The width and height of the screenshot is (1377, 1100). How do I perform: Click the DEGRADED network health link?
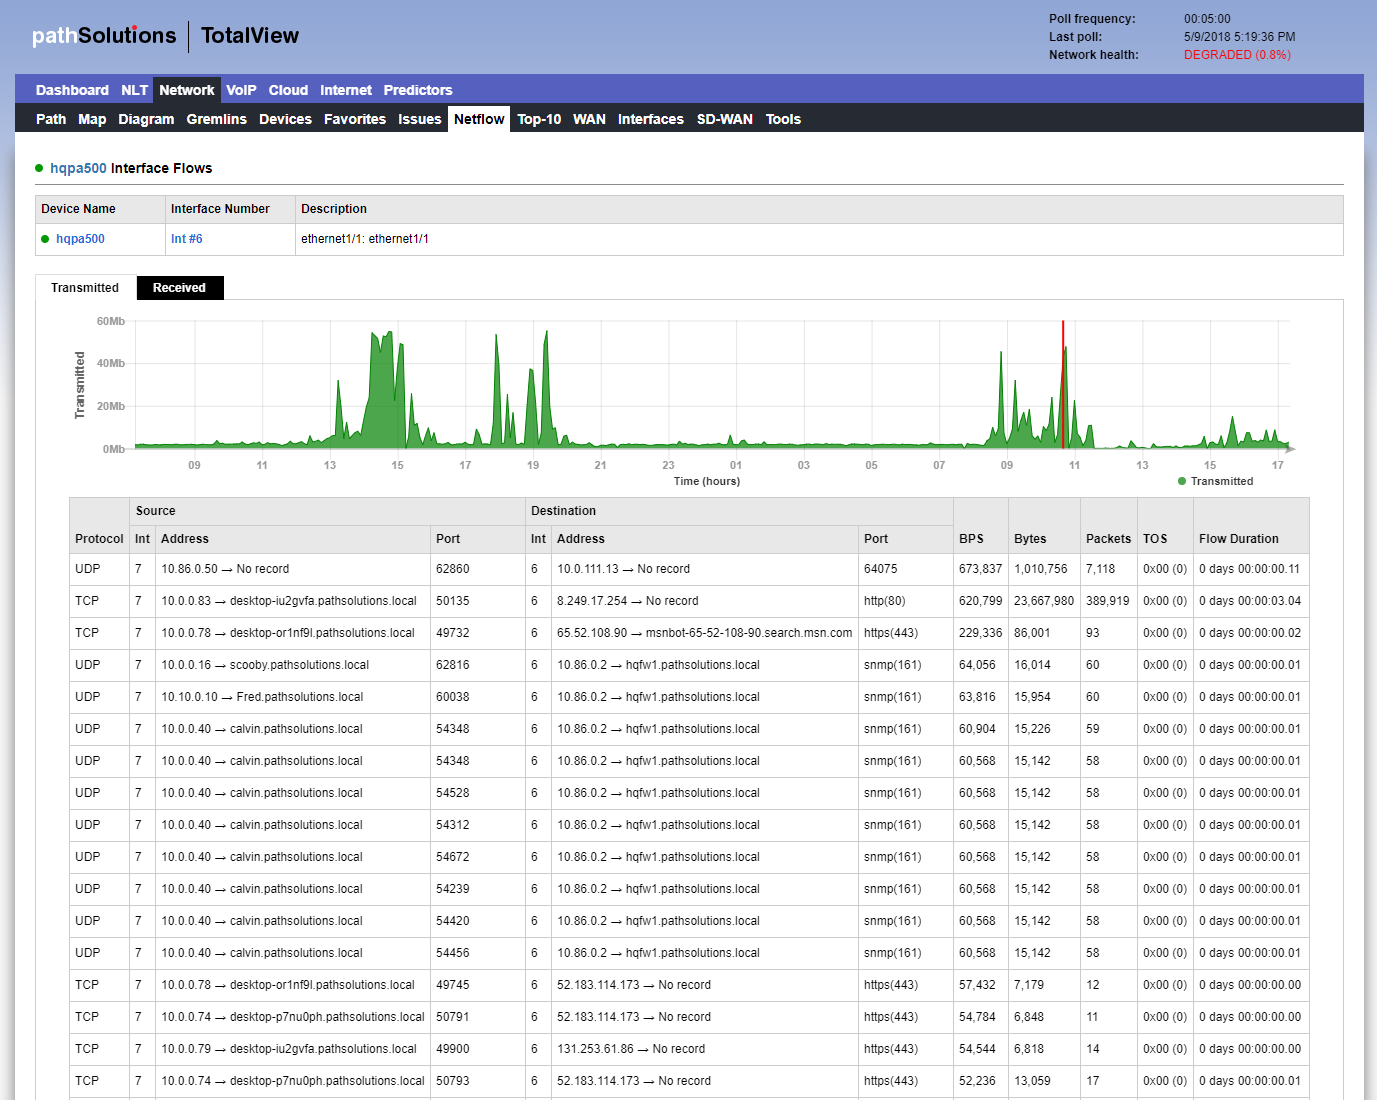[1236, 54]
